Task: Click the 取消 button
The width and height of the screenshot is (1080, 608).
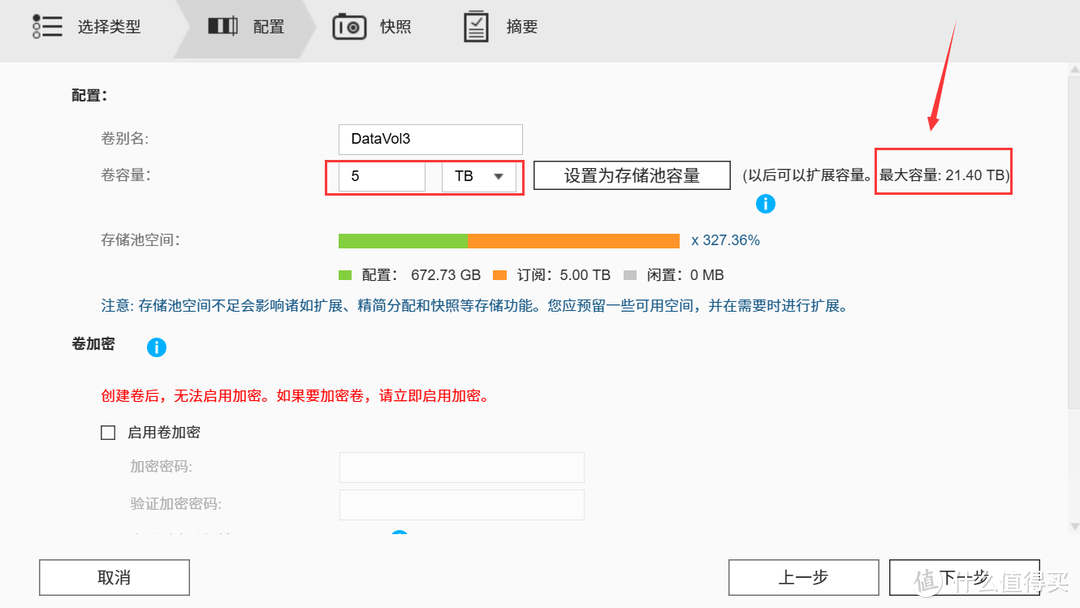Action: click(x=114, y=577)
